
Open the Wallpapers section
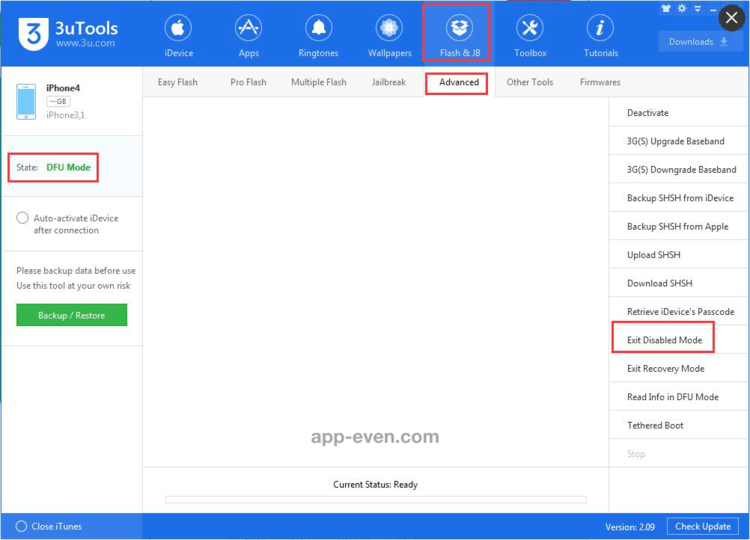click(389, 36)
